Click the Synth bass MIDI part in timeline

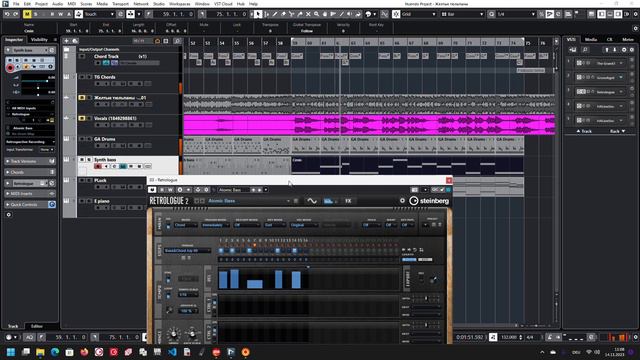pos(407,165)
